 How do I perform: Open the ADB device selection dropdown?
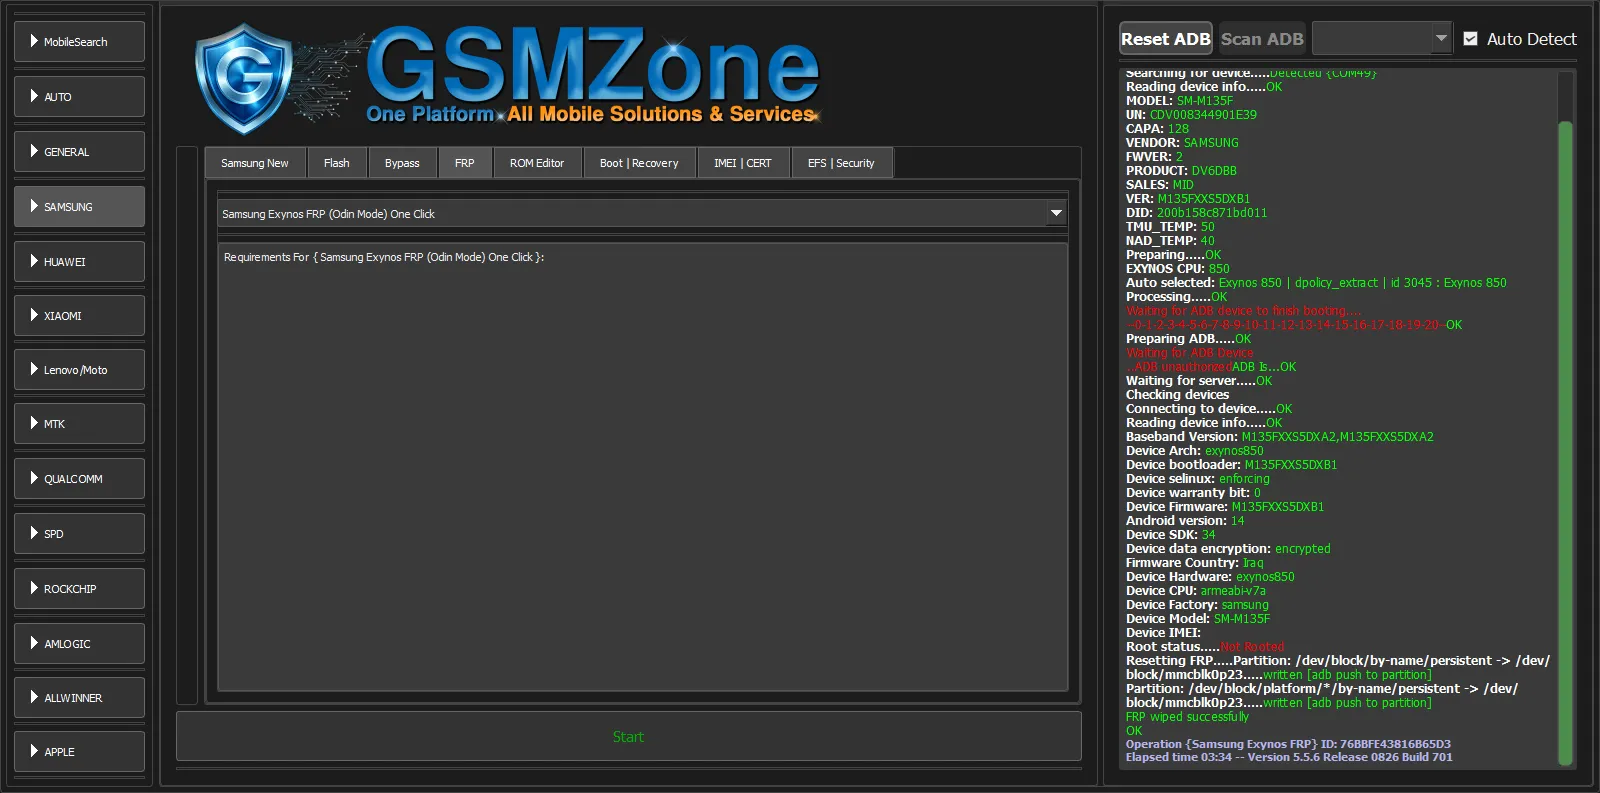click(x=1382, y=39)
